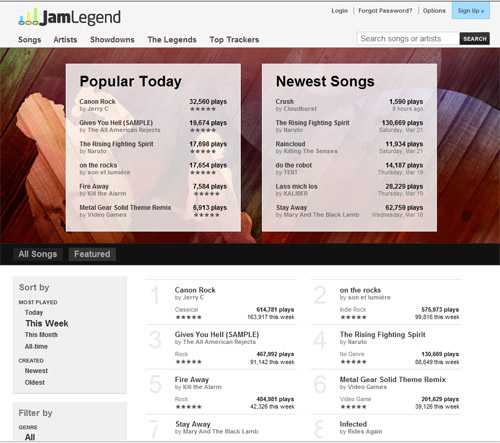Click the star rating under Canon Rock in Popular Today
Viewport: 500px width, 443px height.
click(x=203, y=109)
